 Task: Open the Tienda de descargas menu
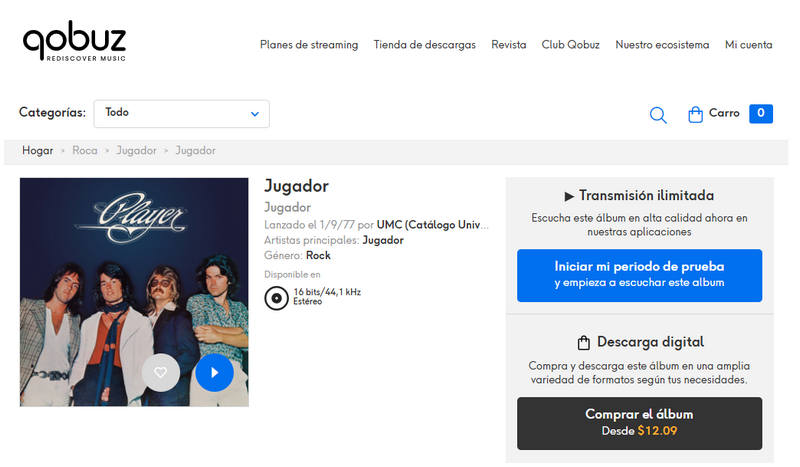pos(424,45)
